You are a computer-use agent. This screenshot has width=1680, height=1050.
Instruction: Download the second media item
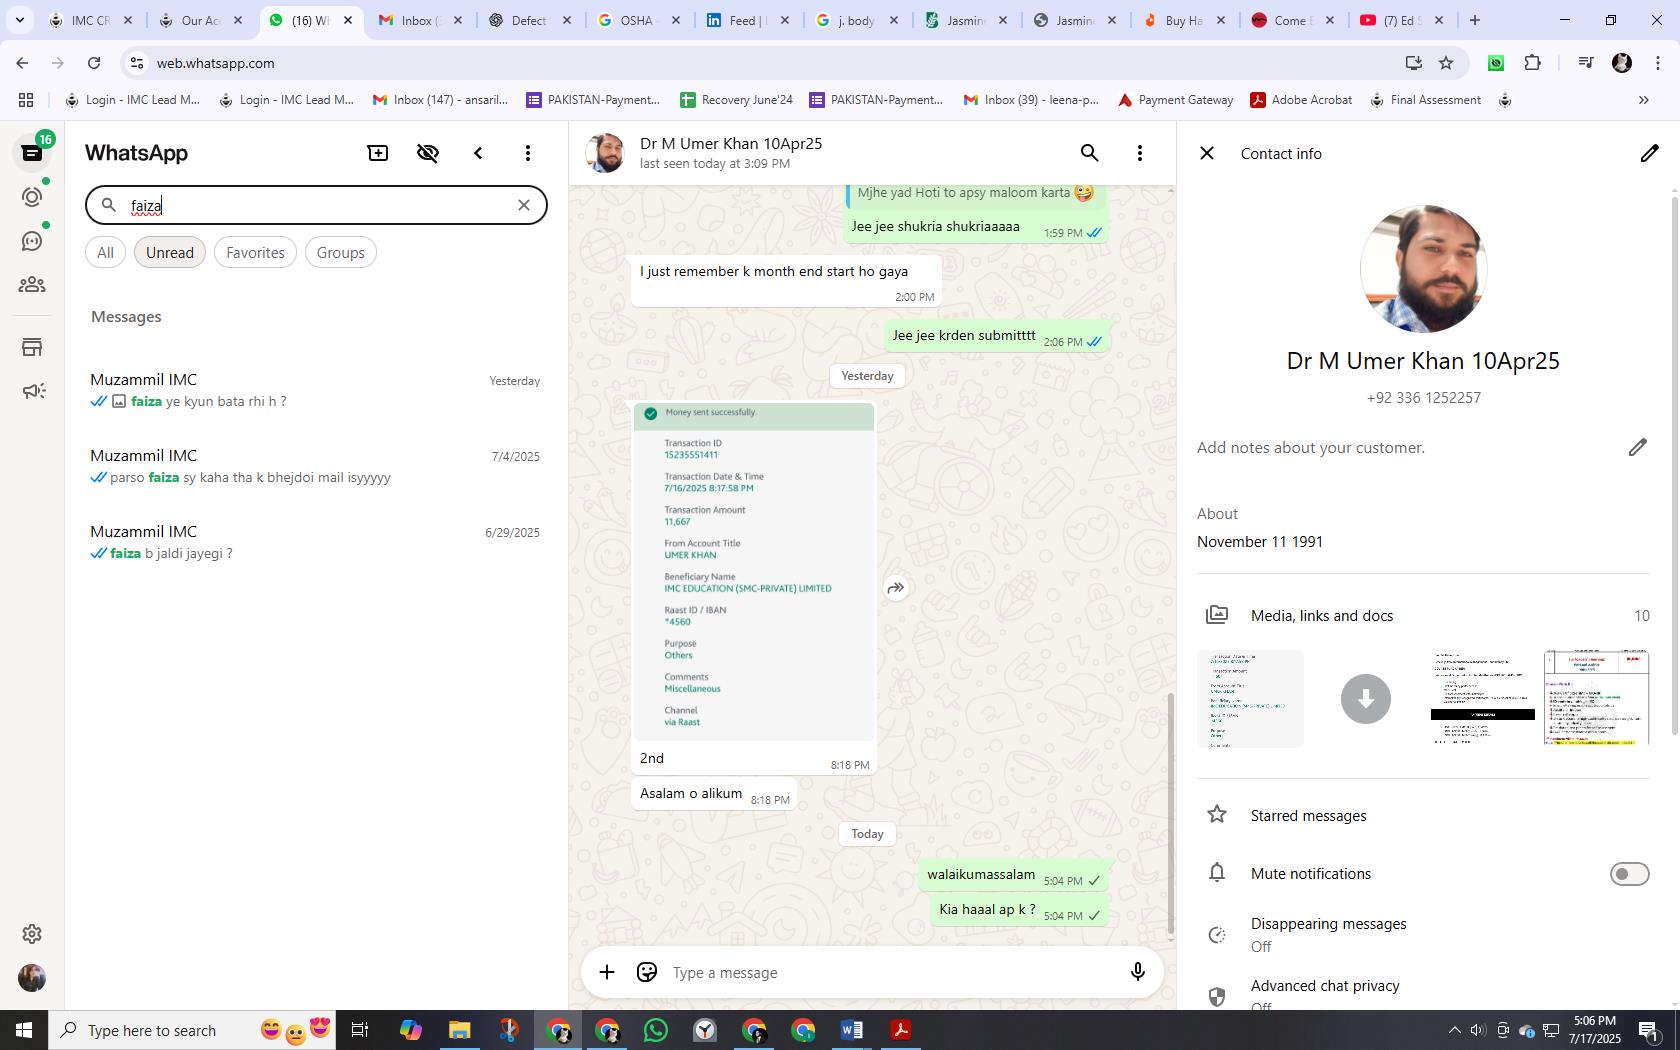[x=1365, y=698]
